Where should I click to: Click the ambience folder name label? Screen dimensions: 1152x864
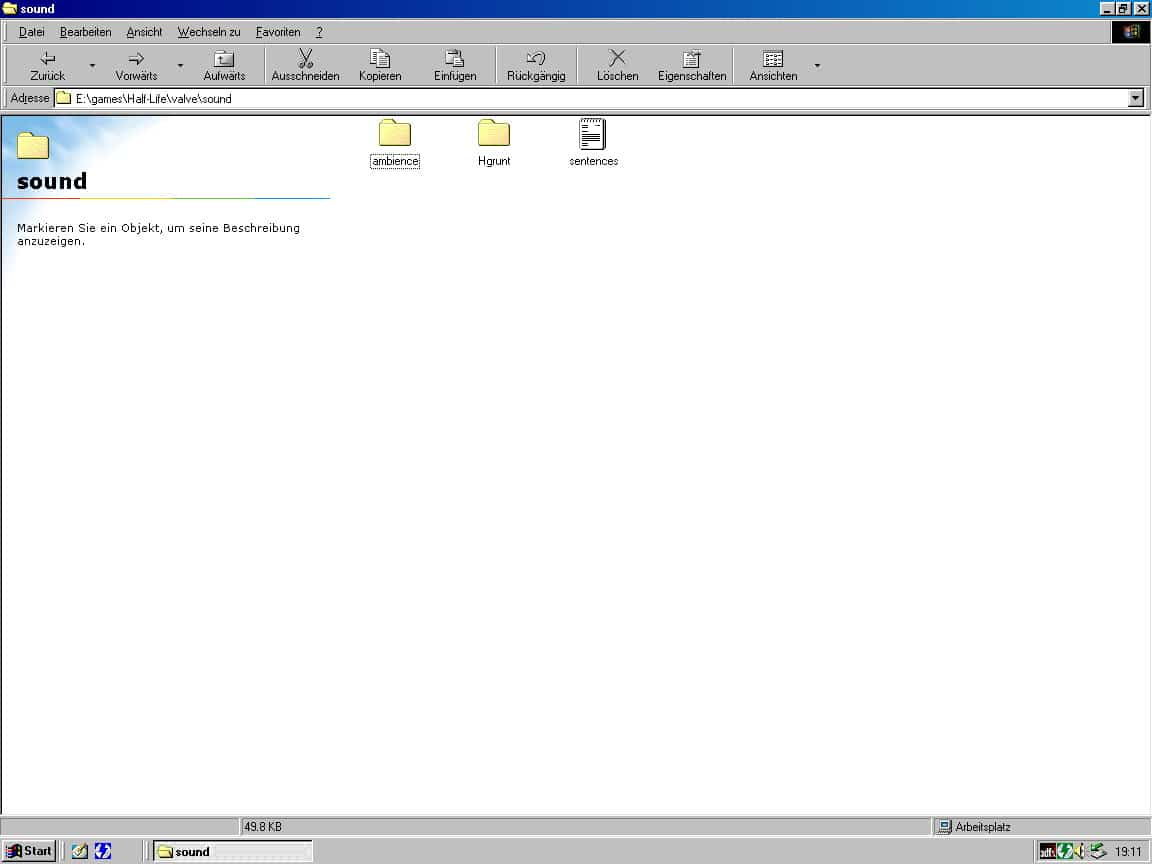pyautogui.click(x=395, y=161)
